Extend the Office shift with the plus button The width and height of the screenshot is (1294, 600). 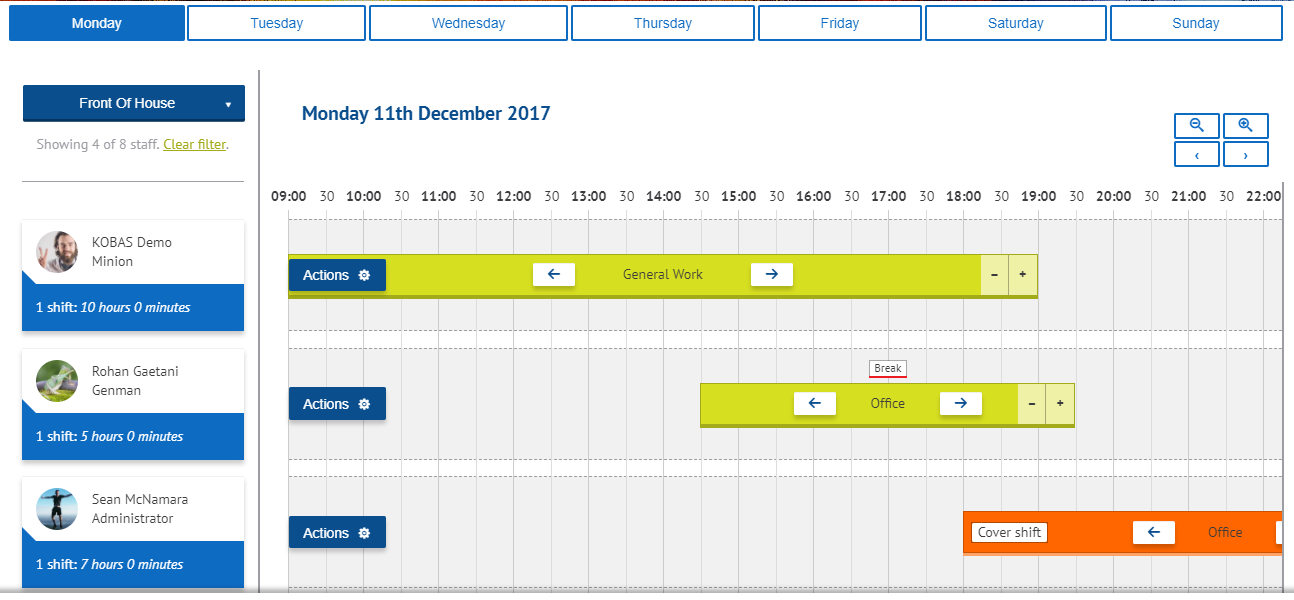pyautogui.click(x=1059, y=402)
